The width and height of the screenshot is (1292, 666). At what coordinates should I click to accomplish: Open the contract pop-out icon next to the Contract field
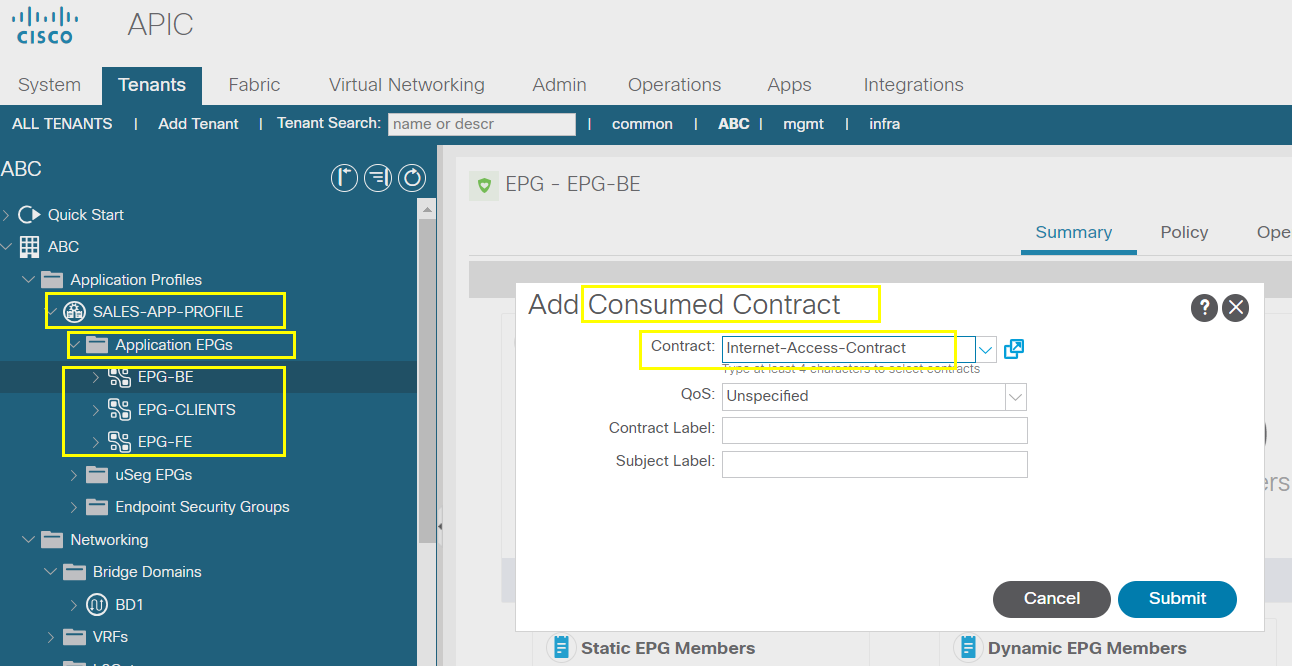1014,349
